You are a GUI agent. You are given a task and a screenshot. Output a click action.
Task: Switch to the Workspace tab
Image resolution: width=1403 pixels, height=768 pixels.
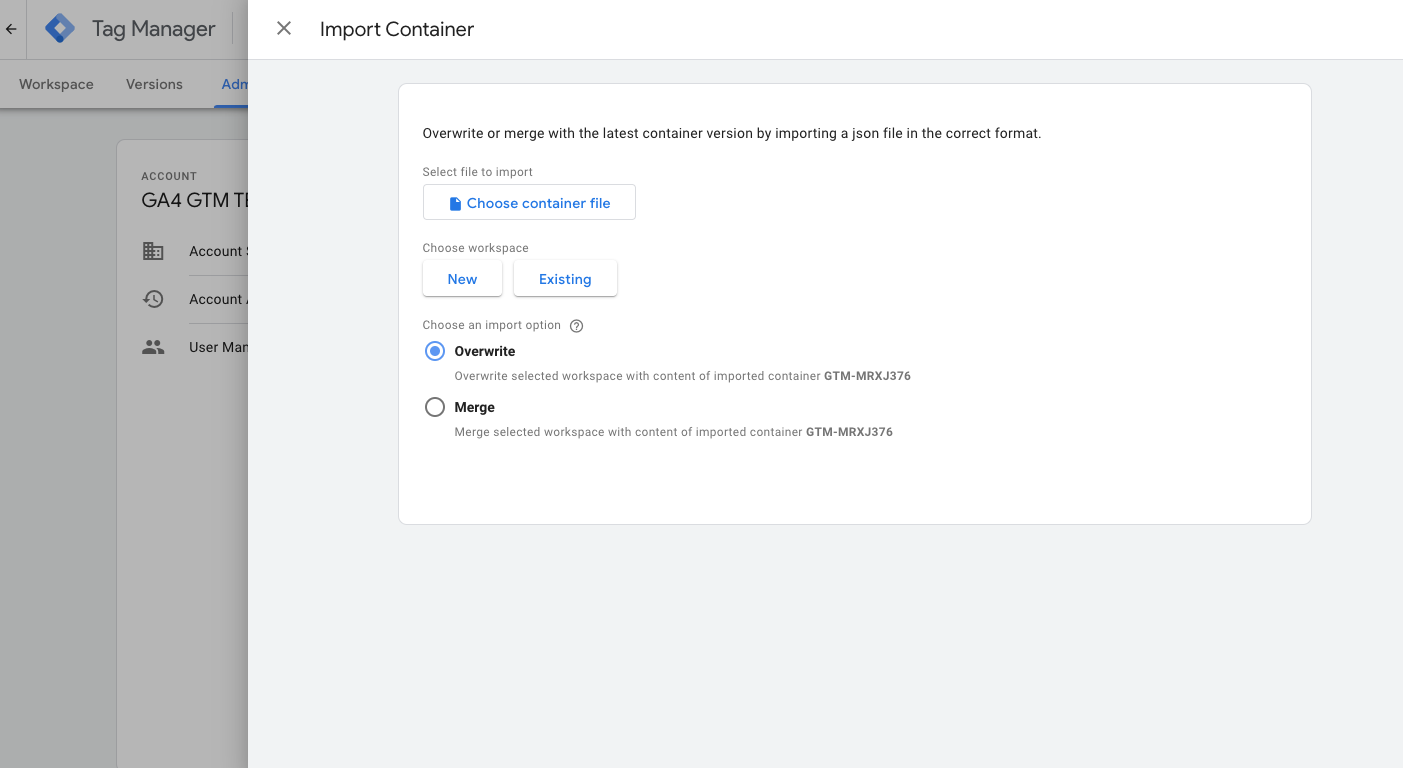click(x=56, y=84)
